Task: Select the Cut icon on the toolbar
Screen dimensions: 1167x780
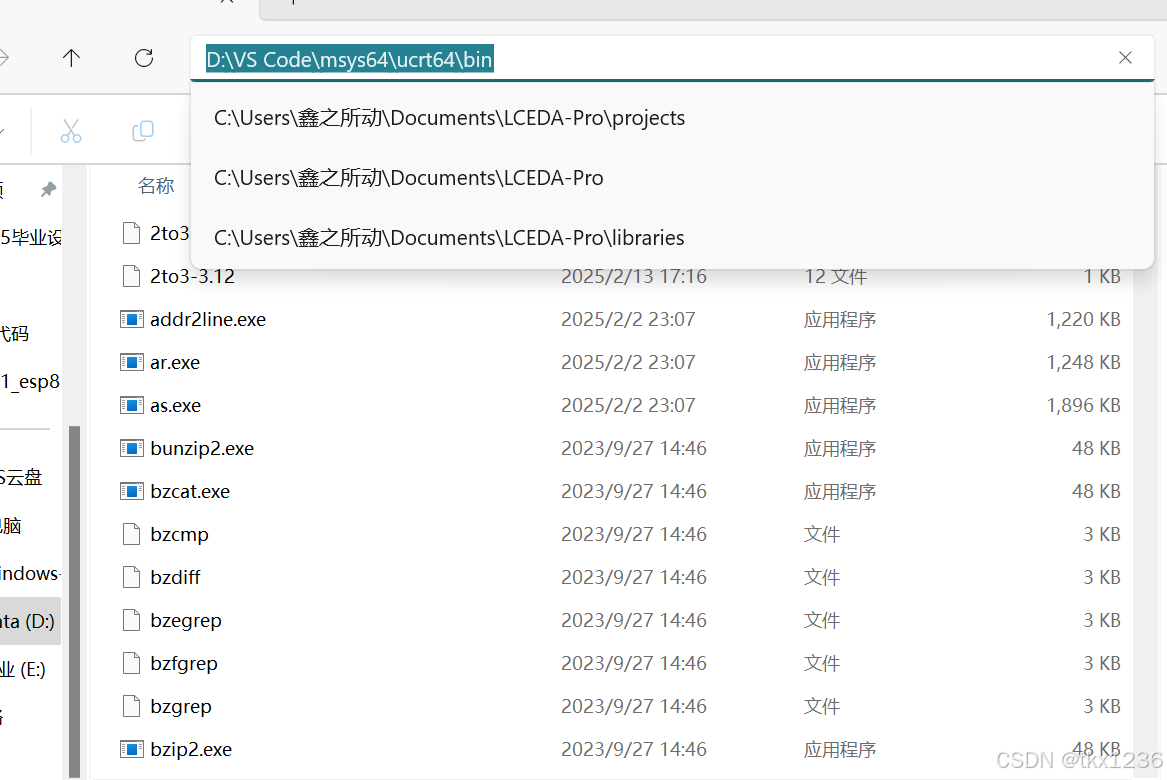Action: coord(70,131)
